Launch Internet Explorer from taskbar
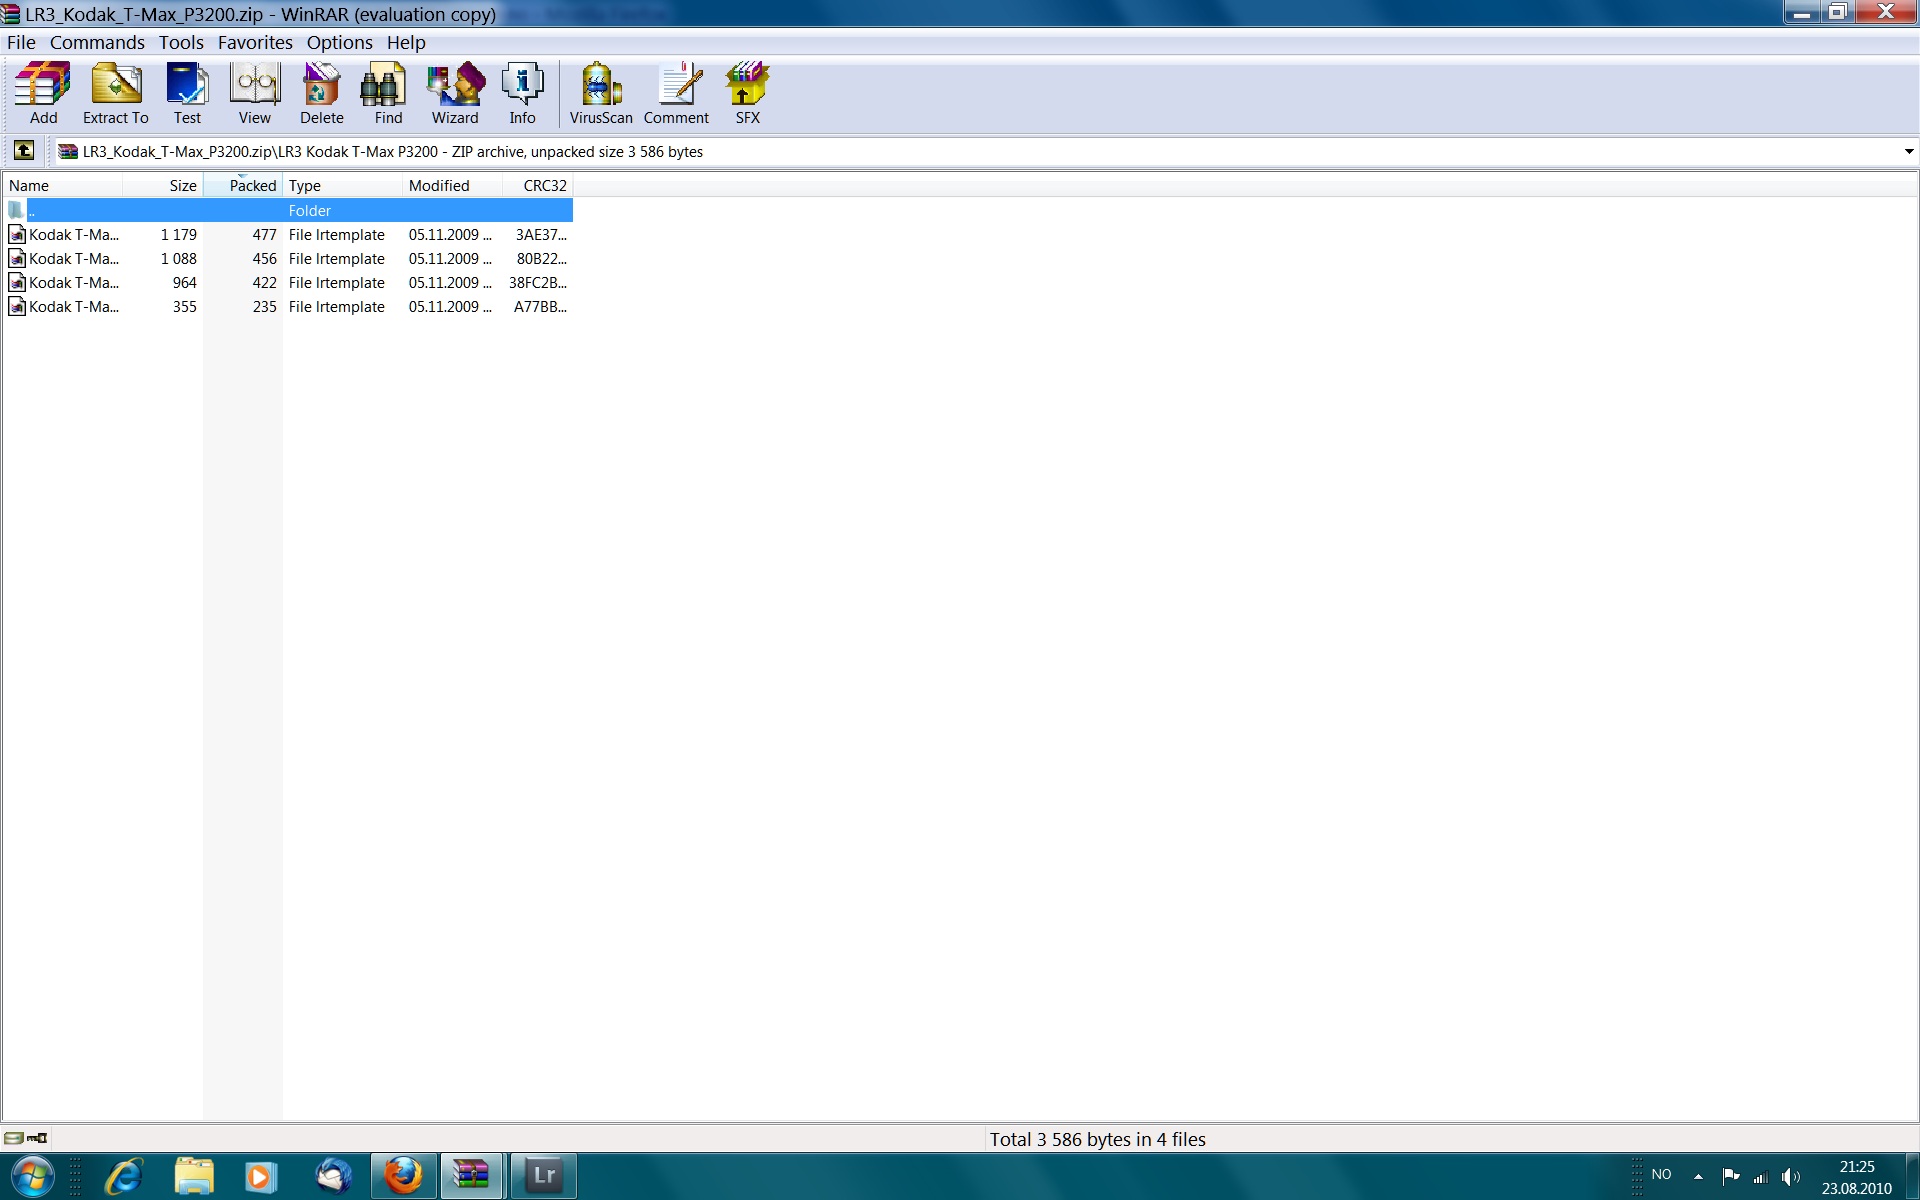This screenshot has width=1920, height=1200. (x=124, y=1176)
